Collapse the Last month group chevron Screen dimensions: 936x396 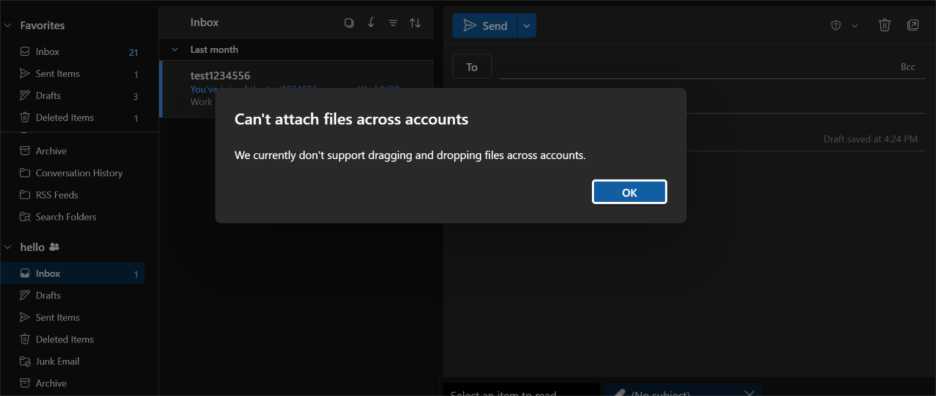[174, 50]
